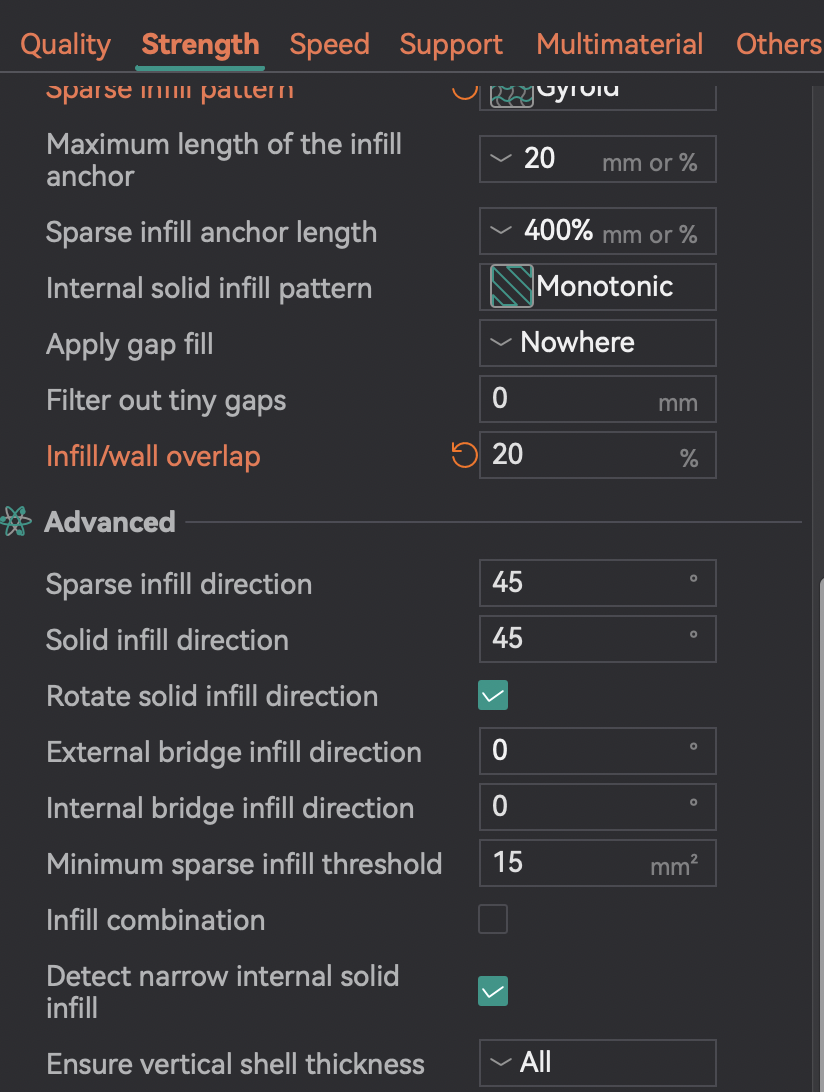Select the Multimaterial tab
This screenshot has width=824, height=1092.
[x=619, y=45]
